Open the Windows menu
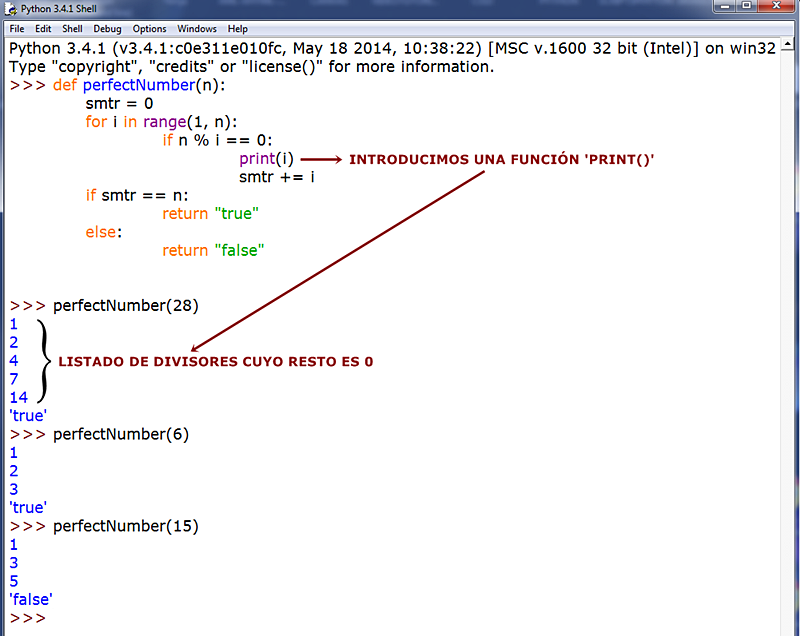Screen dimensions: 800x636 (x=196, y=28)
